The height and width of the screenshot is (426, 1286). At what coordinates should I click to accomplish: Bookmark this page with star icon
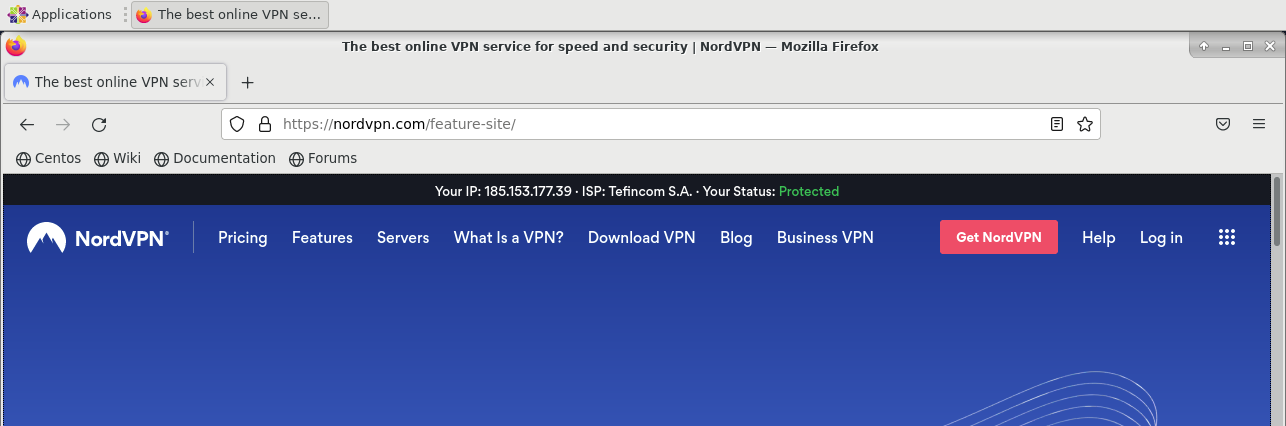[x=1084, y=124]
